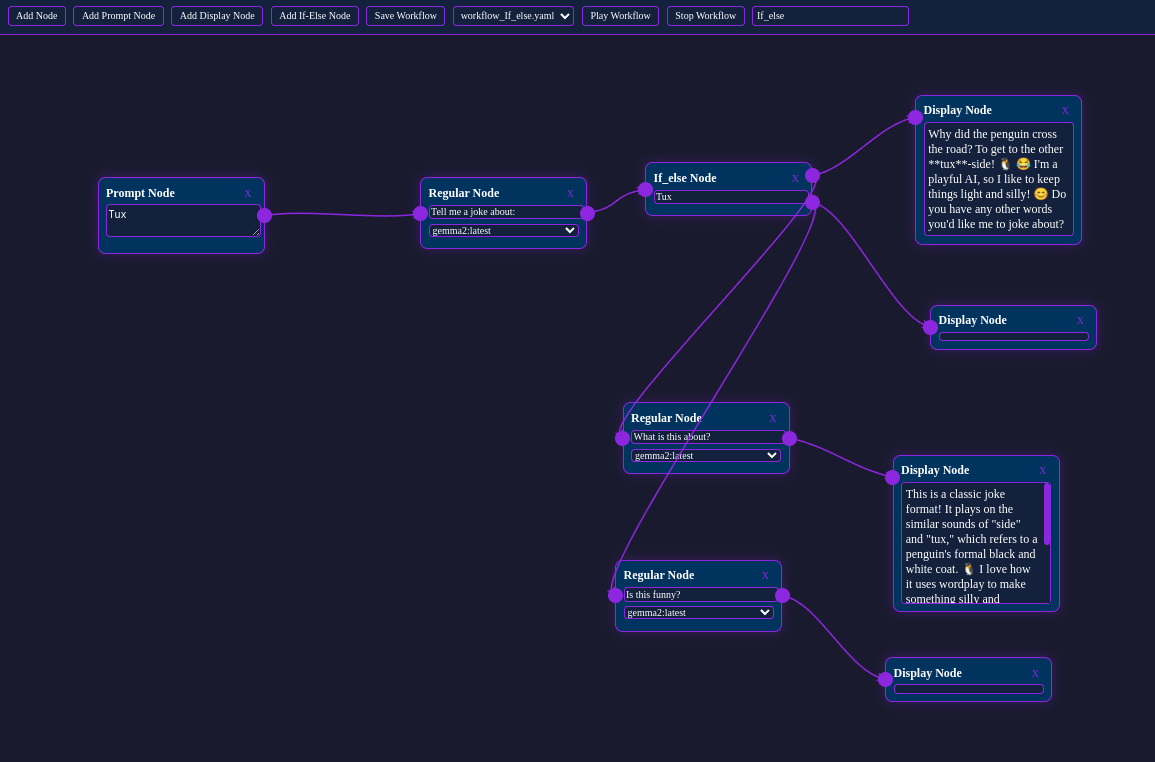Click the If_else Node input connector
Viewport: 1155px width, 762px height.
click(645, 189)
